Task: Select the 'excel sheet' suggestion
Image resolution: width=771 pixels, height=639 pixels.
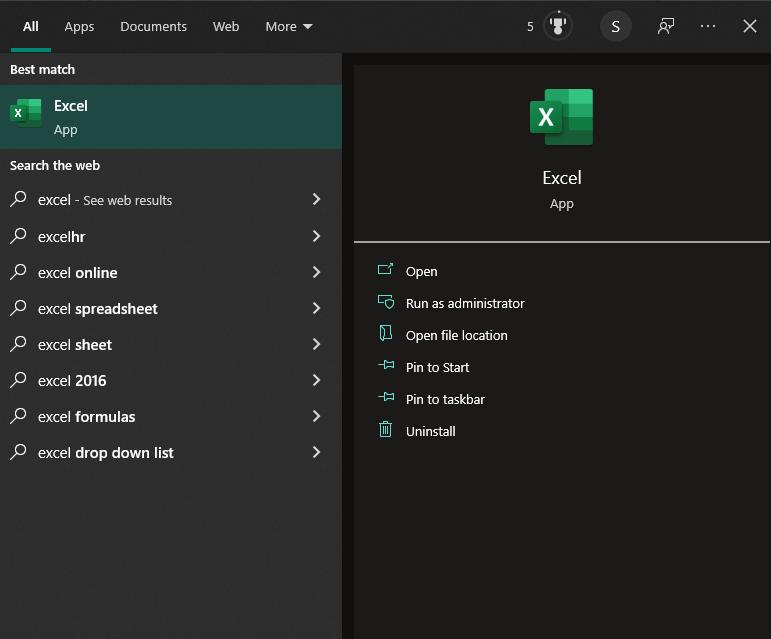Action: (x=171, y=344)
